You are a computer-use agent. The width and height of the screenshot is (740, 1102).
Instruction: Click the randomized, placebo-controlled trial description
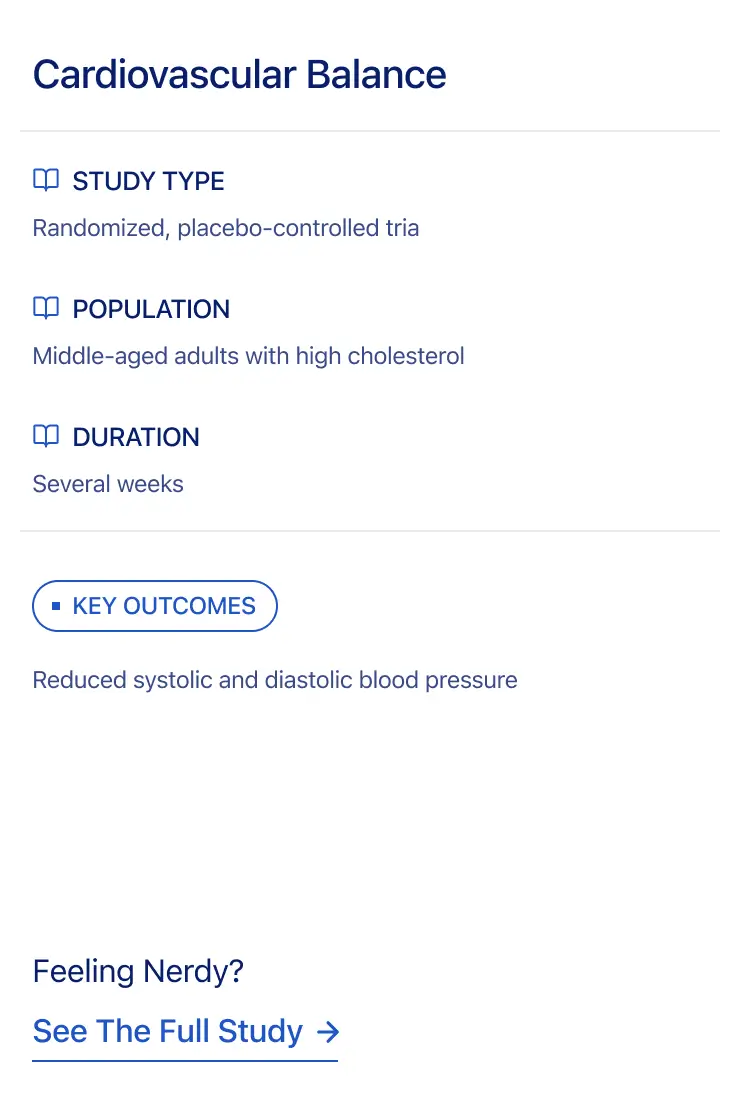(226, 228)
